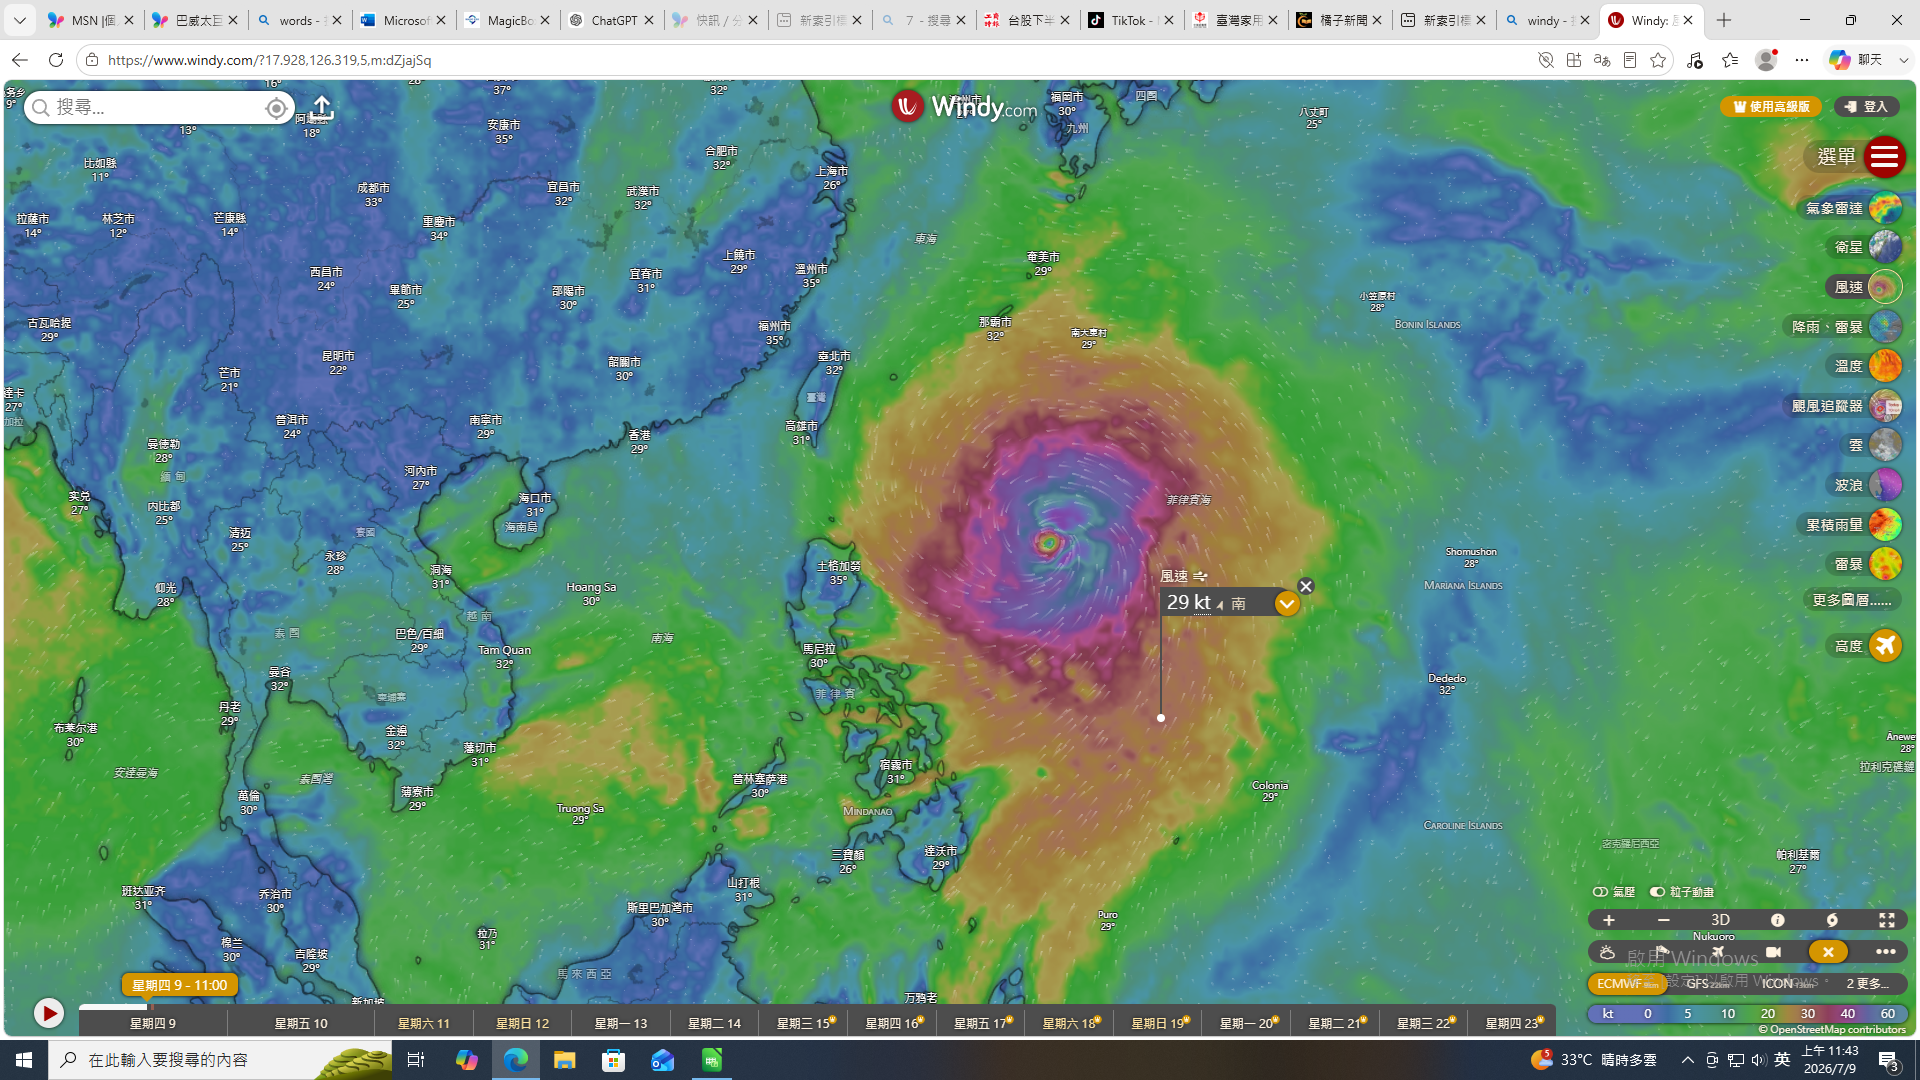
Task: Click the locate-me target icon in search bar
Action: [x=276, y=108]
